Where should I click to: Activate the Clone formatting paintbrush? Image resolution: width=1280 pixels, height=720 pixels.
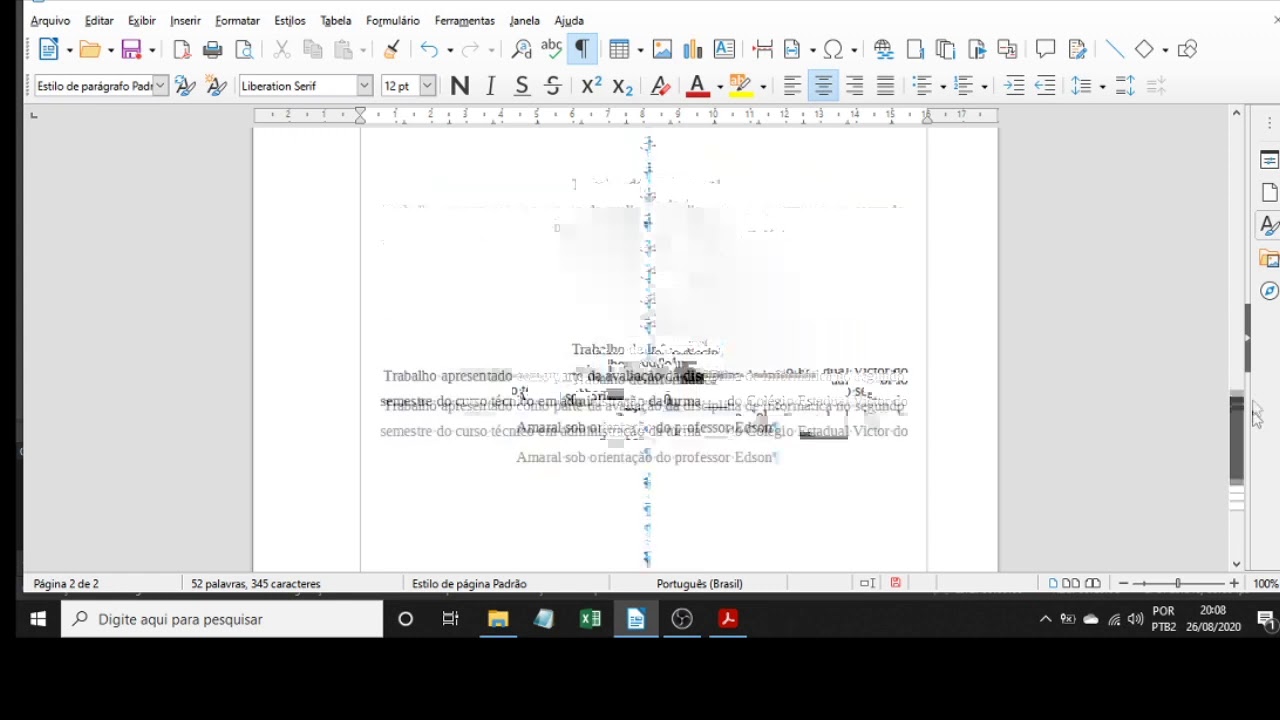point(392,49)
